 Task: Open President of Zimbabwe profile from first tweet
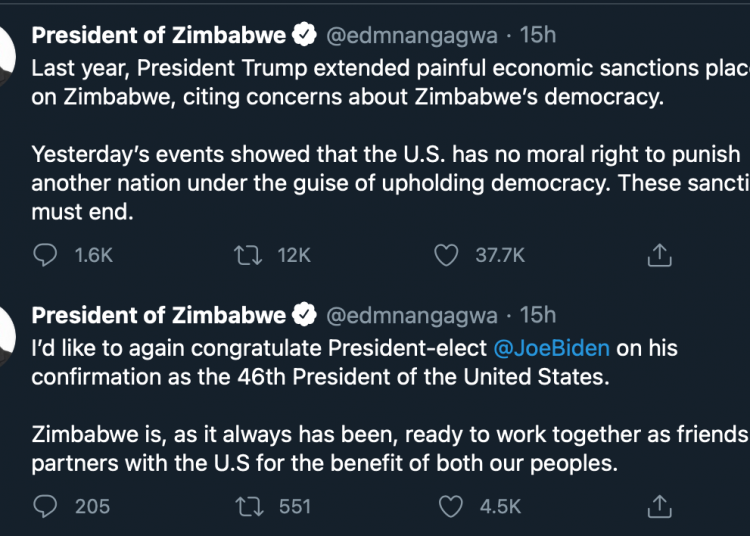click(x=159, y=37)
